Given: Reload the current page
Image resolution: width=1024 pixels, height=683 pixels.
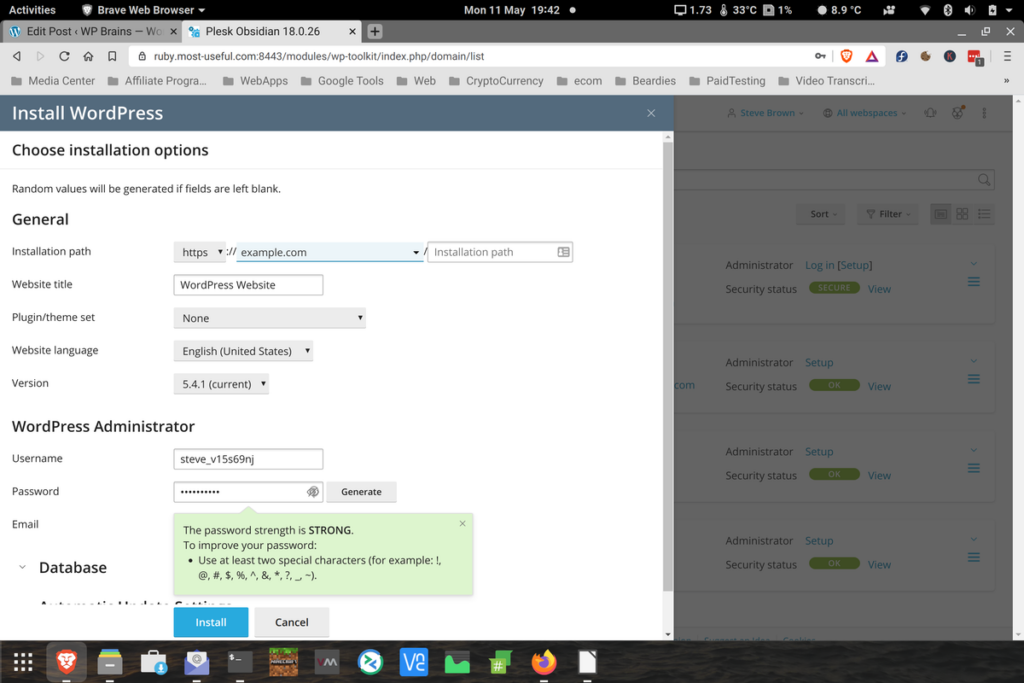Looking at the screenshot, I should [64, 56].
